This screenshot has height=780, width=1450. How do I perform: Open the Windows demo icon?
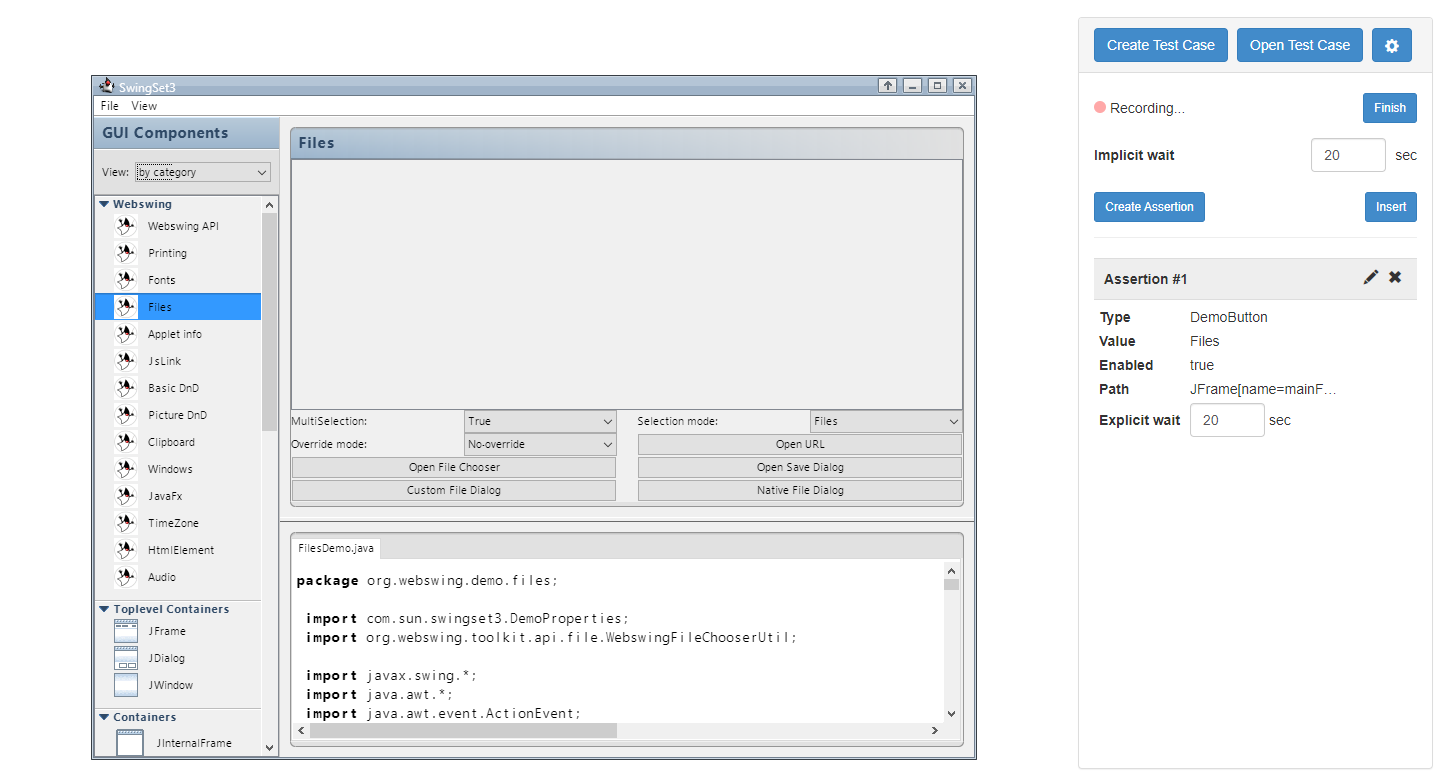point(126,469)
